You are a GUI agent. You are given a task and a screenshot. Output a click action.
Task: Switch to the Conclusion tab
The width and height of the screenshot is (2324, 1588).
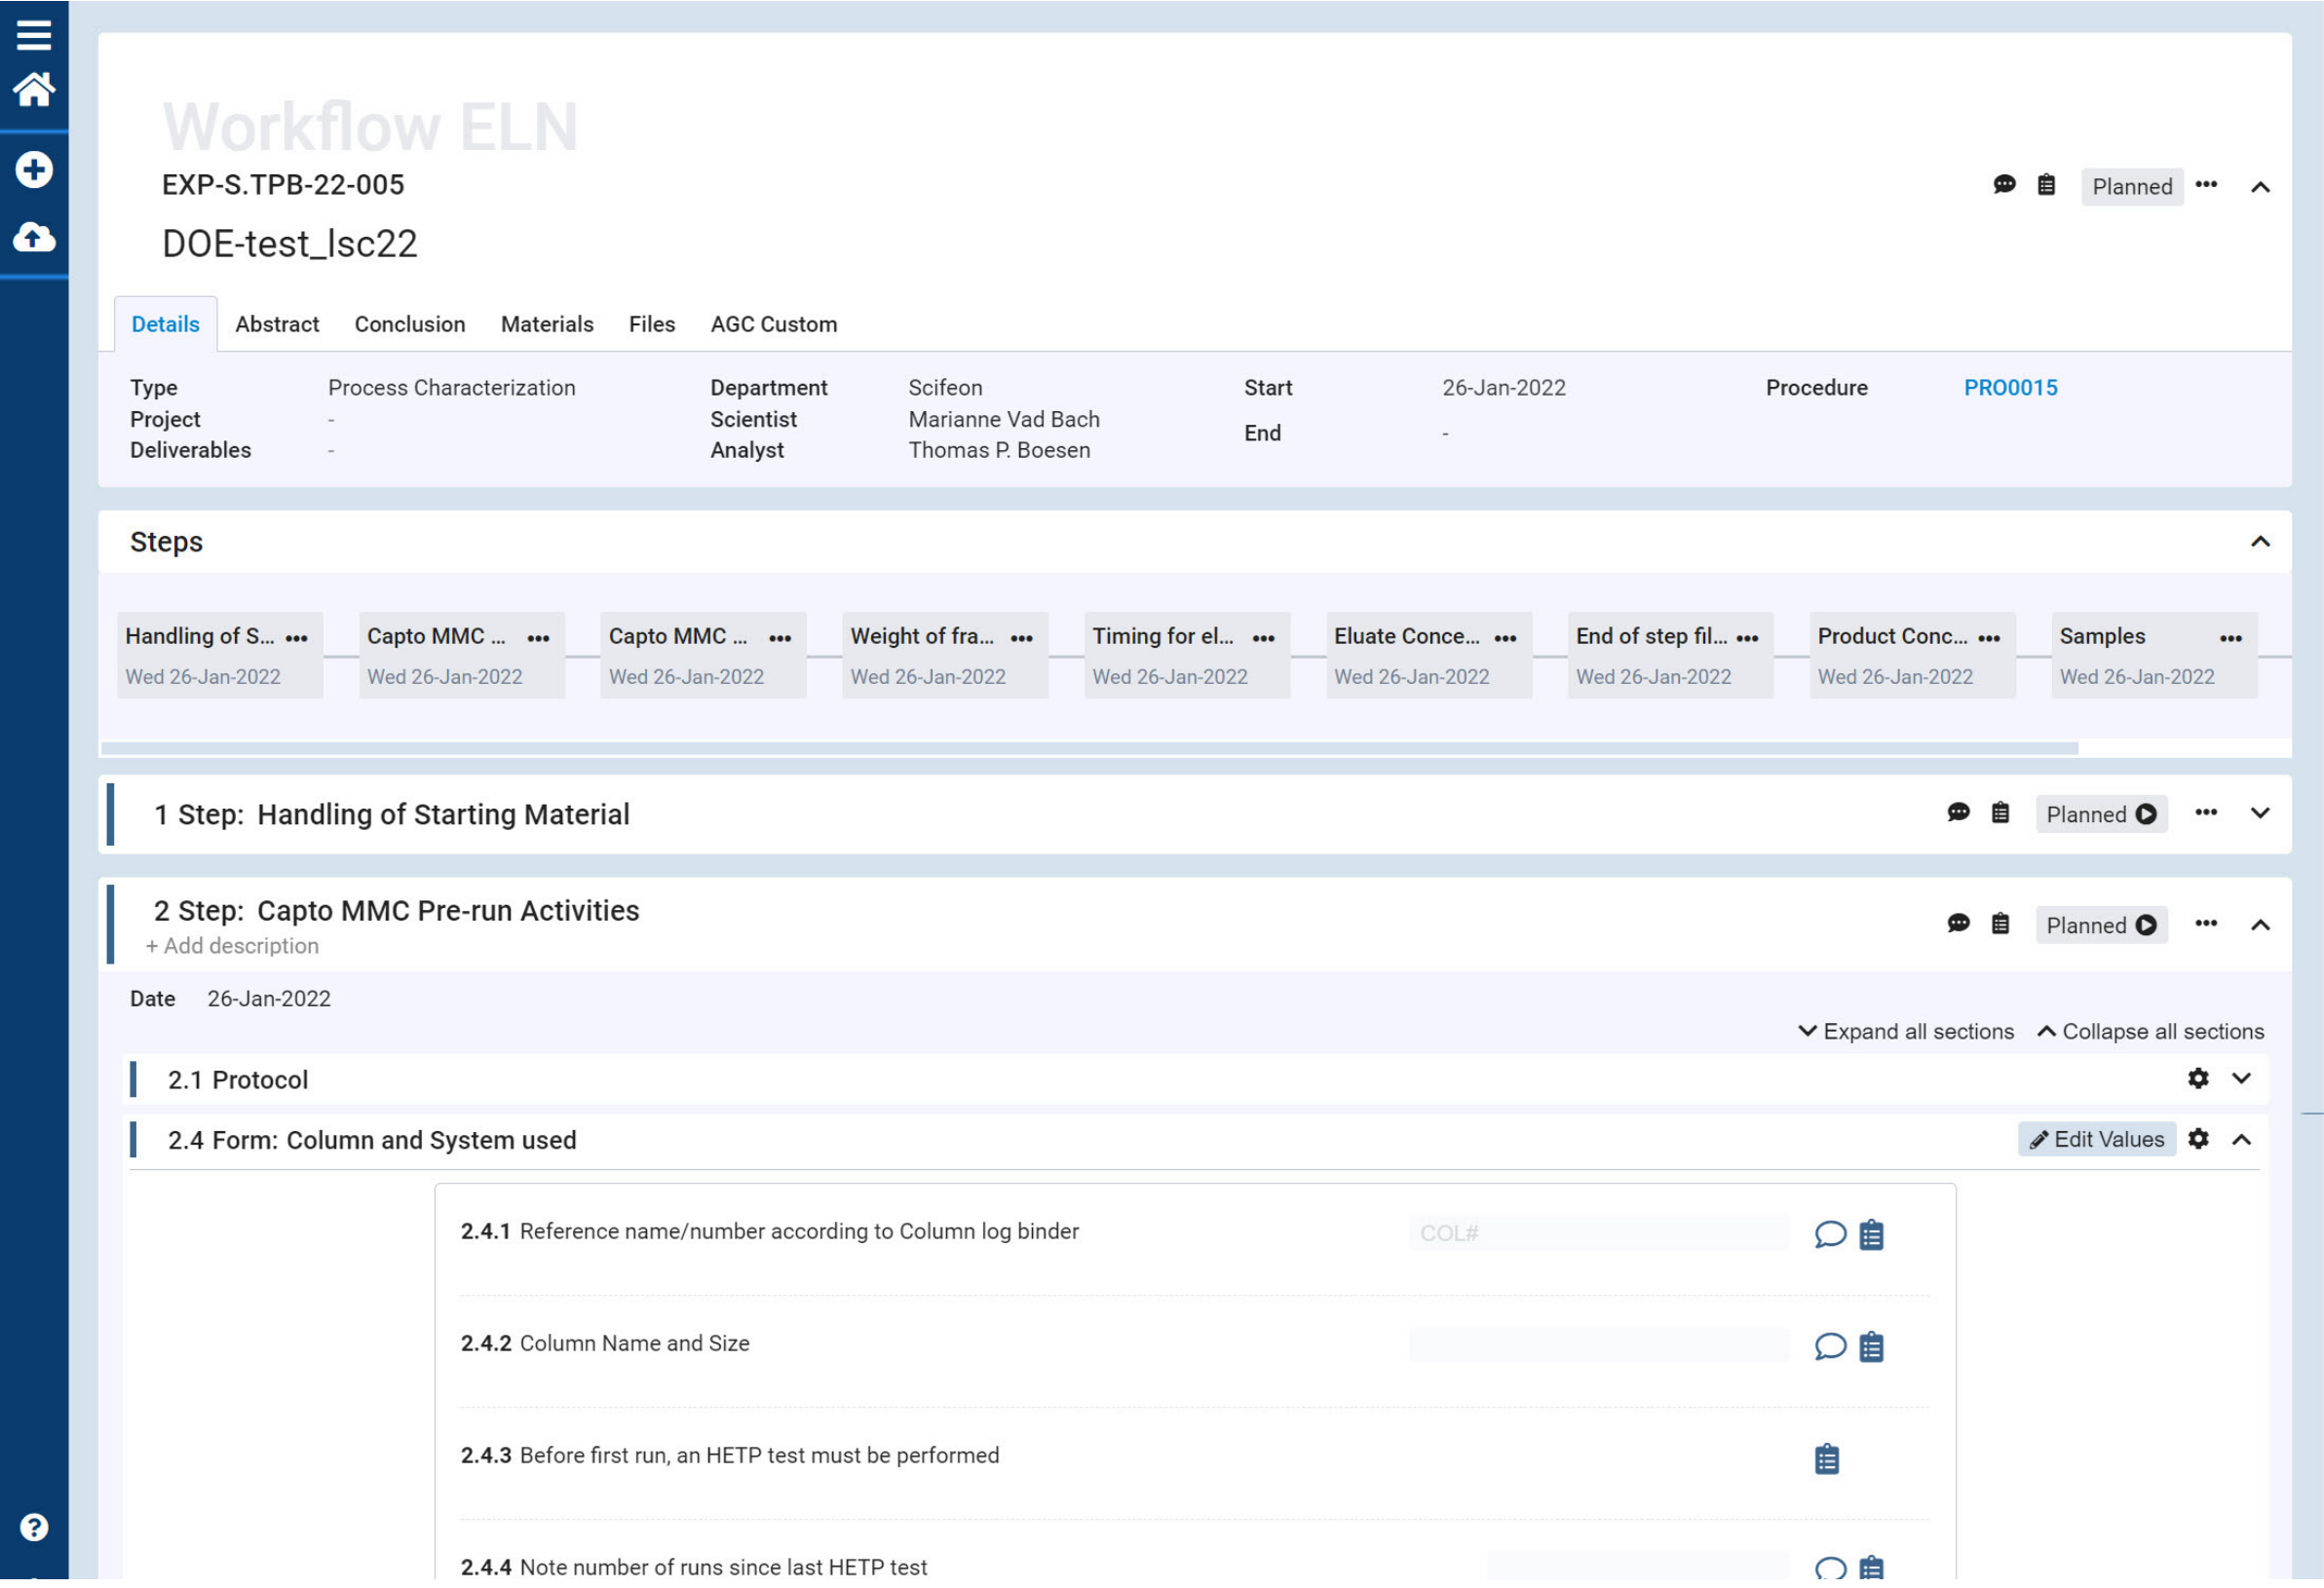[x=410, y=324]
